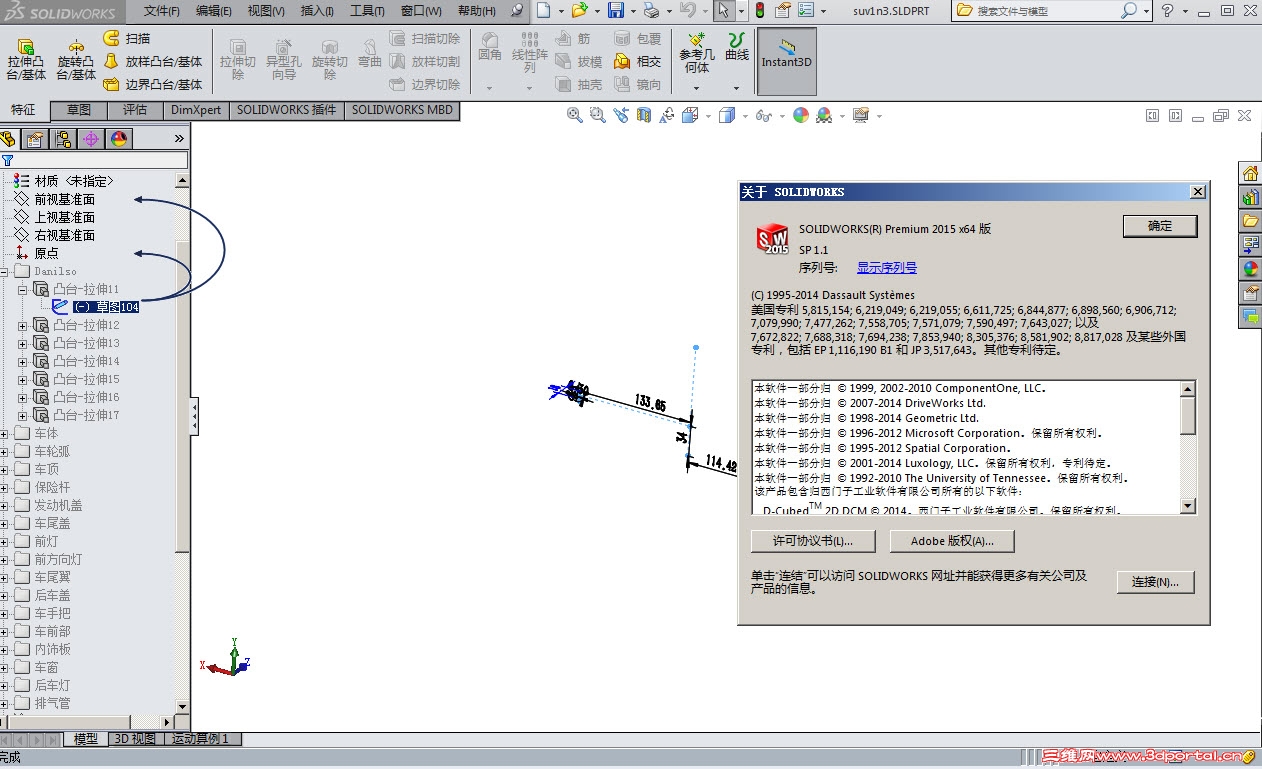1262x769 pixels.
Task: Open the Reference Geometry dropdown arrow
Action: click(697, 88)
